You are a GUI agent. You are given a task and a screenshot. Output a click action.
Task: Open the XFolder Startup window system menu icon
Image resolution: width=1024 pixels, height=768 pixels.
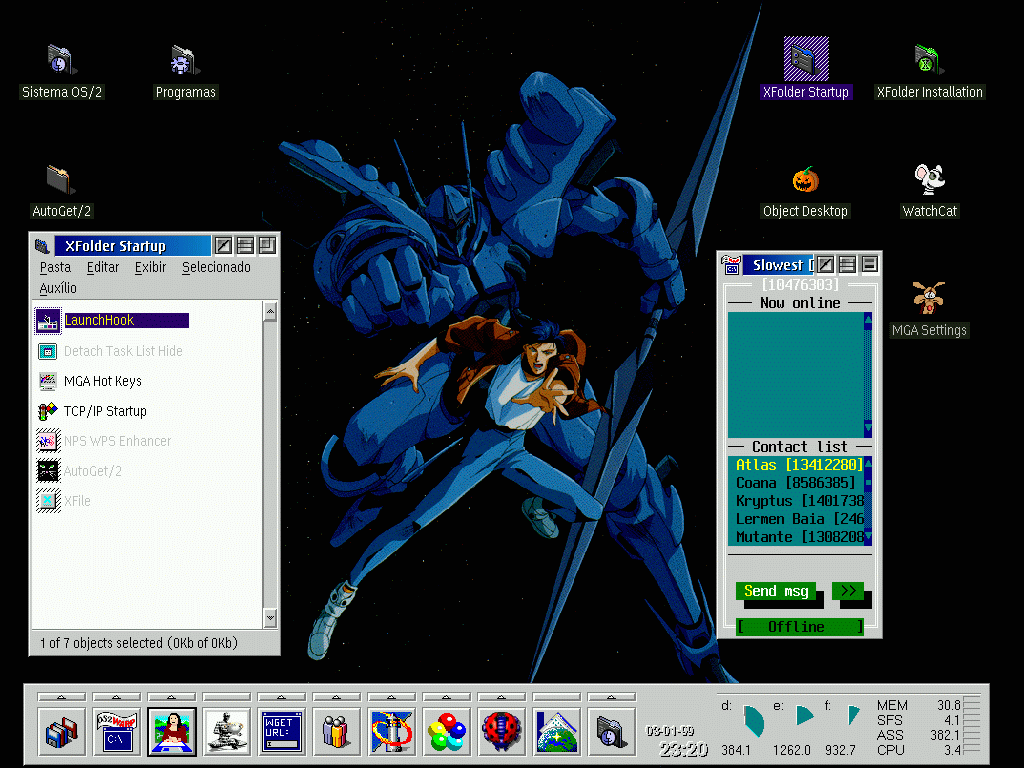coord(42,246)
